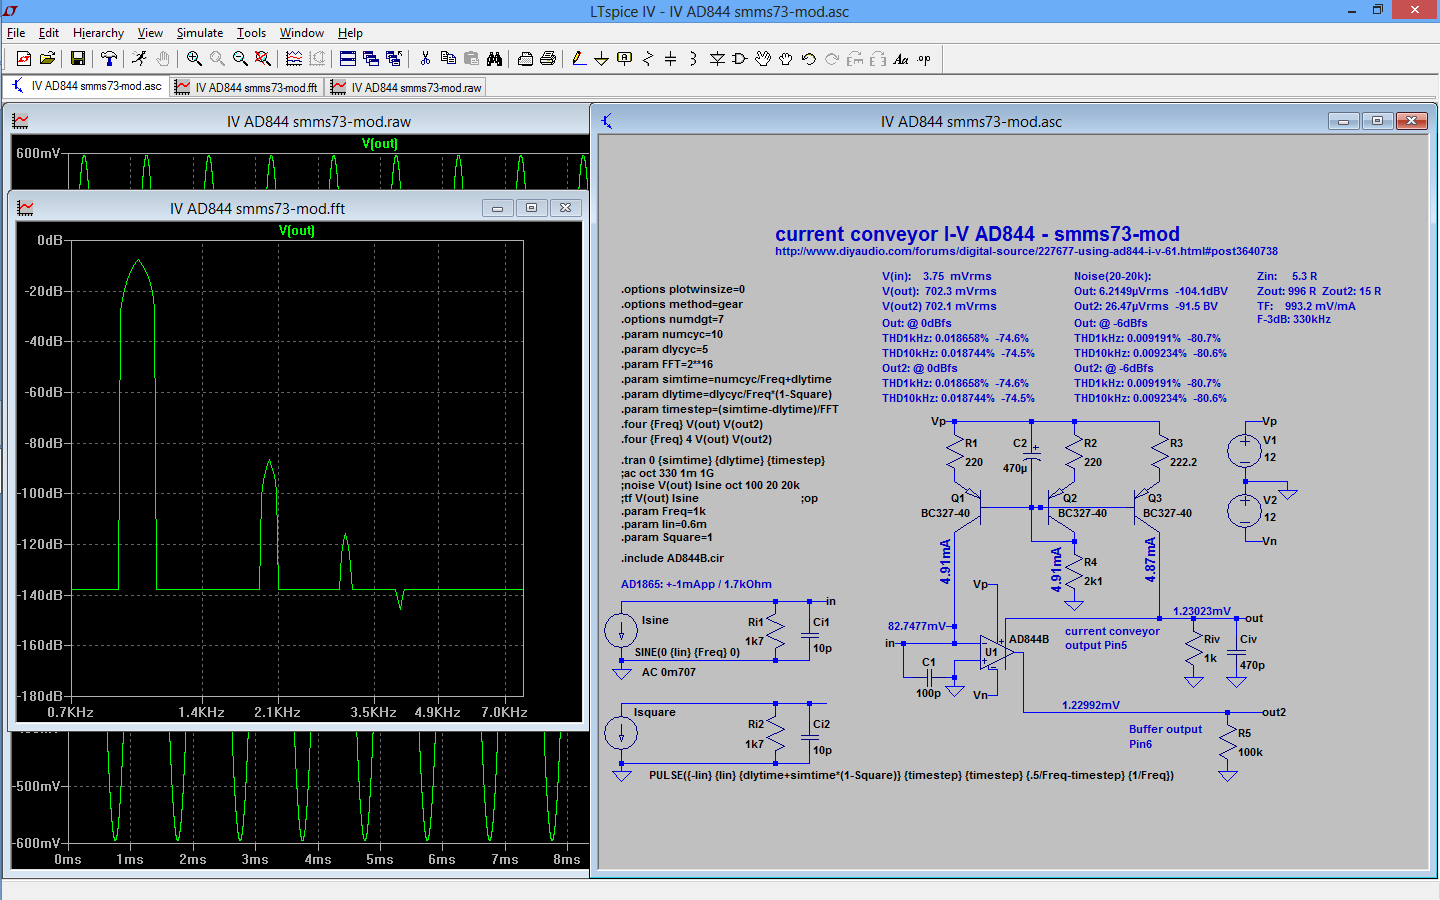Cascade windows via the toolbar icon
The width and height of the screenshot is (1440, 900).
coord(371,59)
